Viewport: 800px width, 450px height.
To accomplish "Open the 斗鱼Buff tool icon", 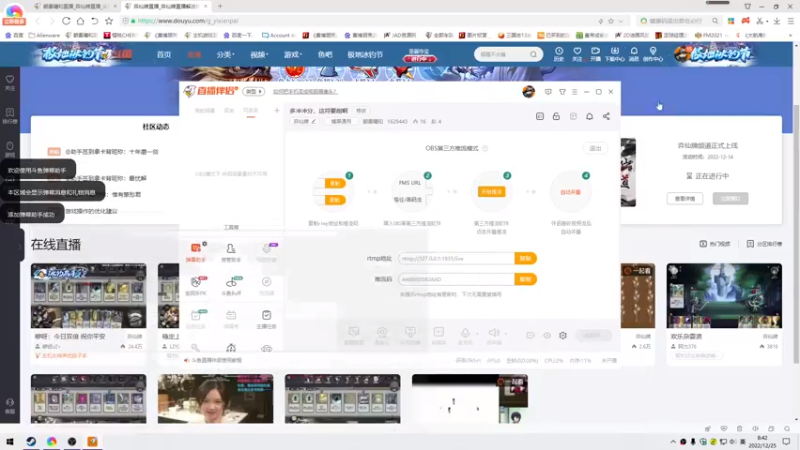I will [231, 286].
